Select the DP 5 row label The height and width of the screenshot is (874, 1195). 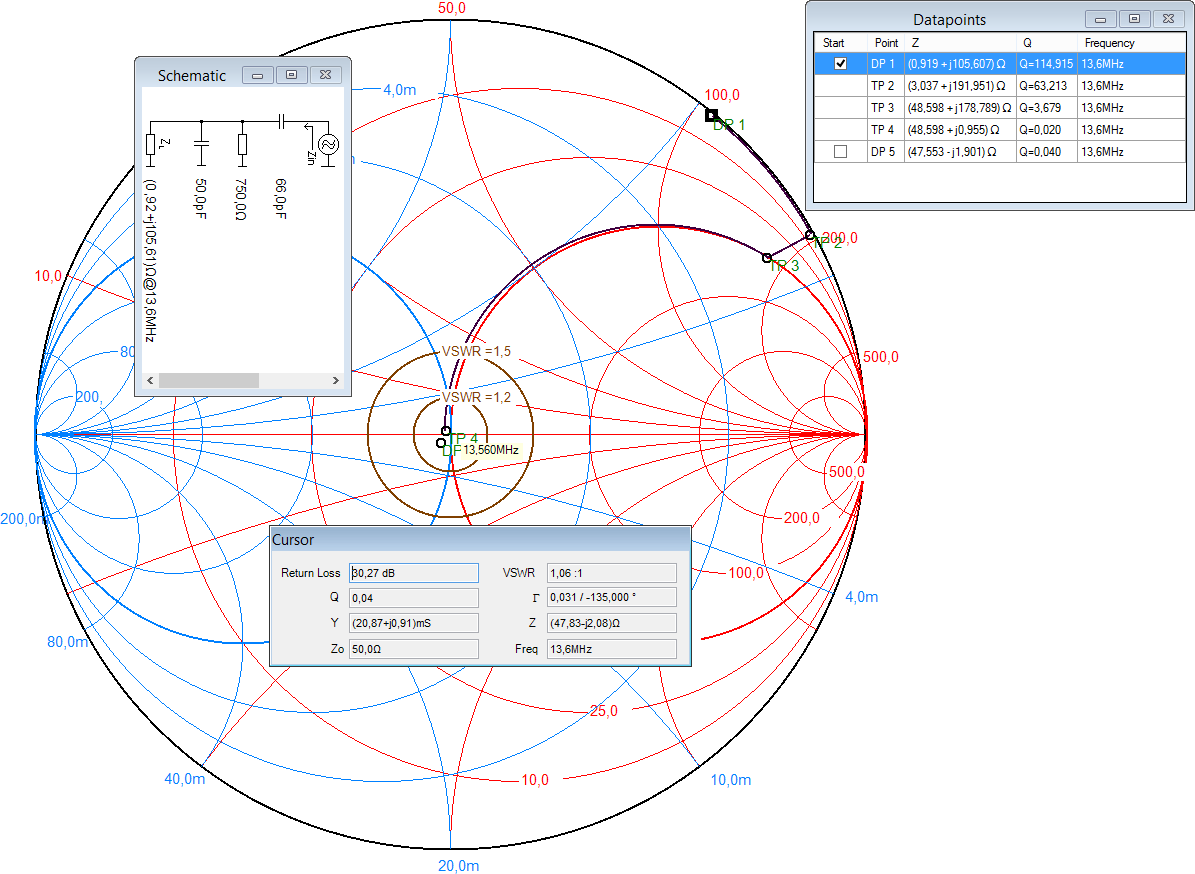883,152
